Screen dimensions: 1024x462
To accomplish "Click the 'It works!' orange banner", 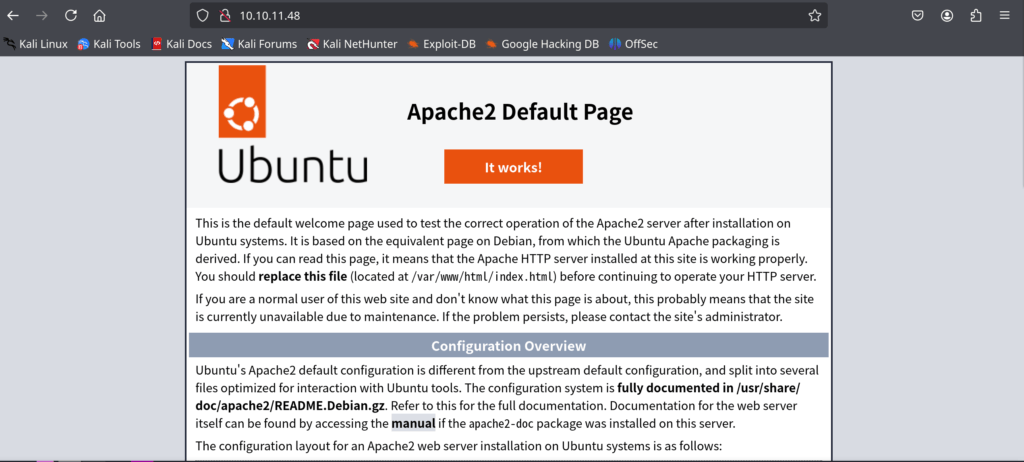I will pyautogui.click(x=513, y=167).
